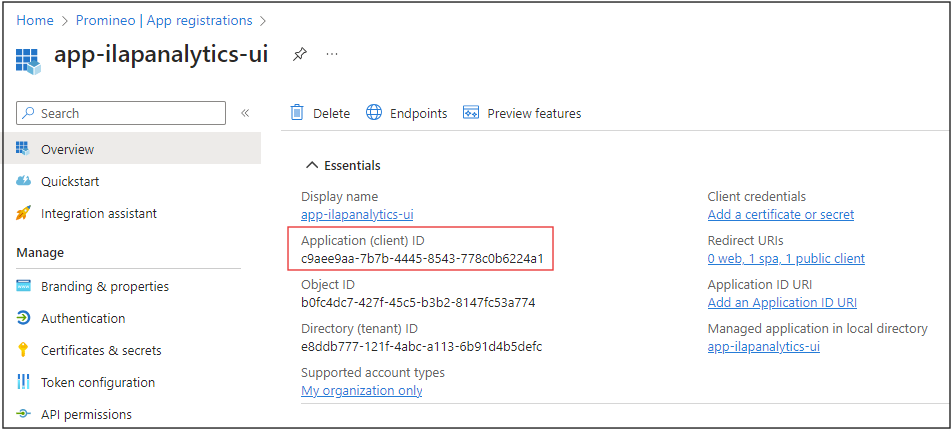Click the page title app-ilapanalytics-ui
This screenshot has height=431, width=951.
tap(161, 55)
